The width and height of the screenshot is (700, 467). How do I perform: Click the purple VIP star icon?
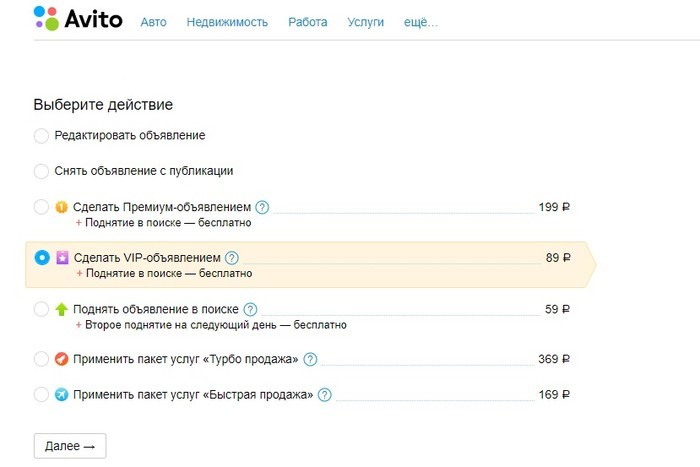62,258
